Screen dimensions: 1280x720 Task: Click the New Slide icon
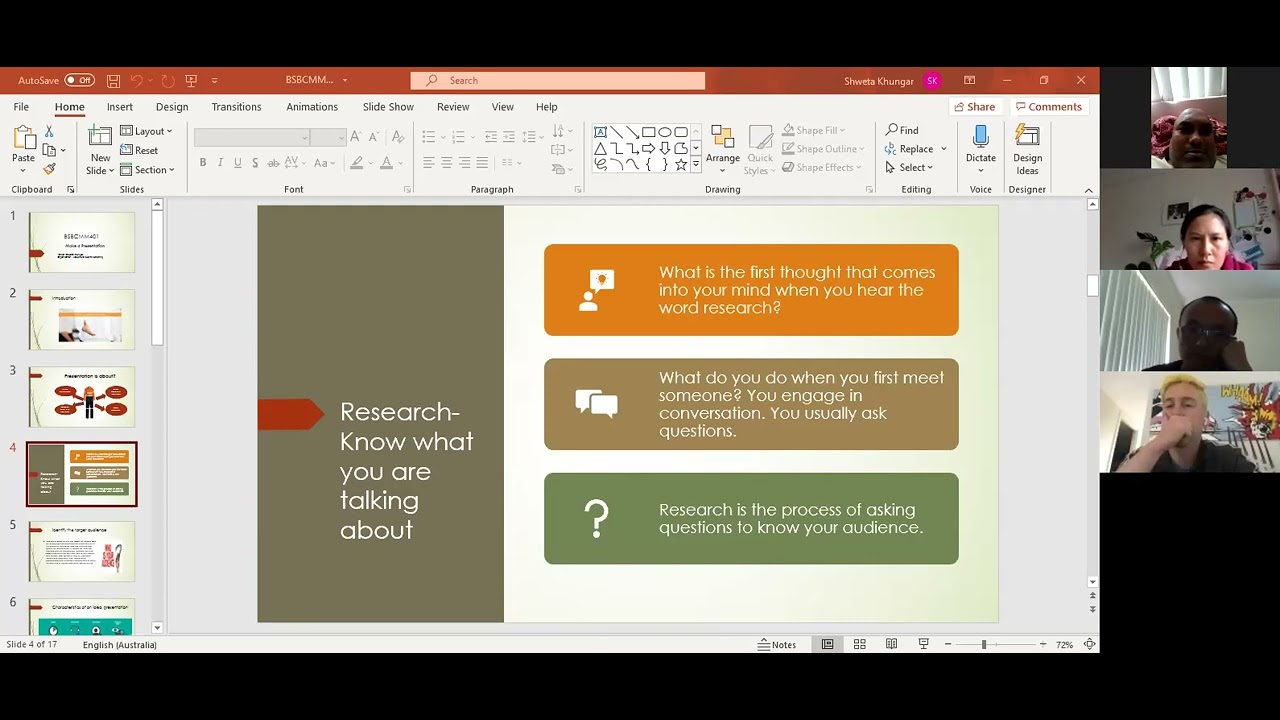pyautogui.click(x=100, y=138)
